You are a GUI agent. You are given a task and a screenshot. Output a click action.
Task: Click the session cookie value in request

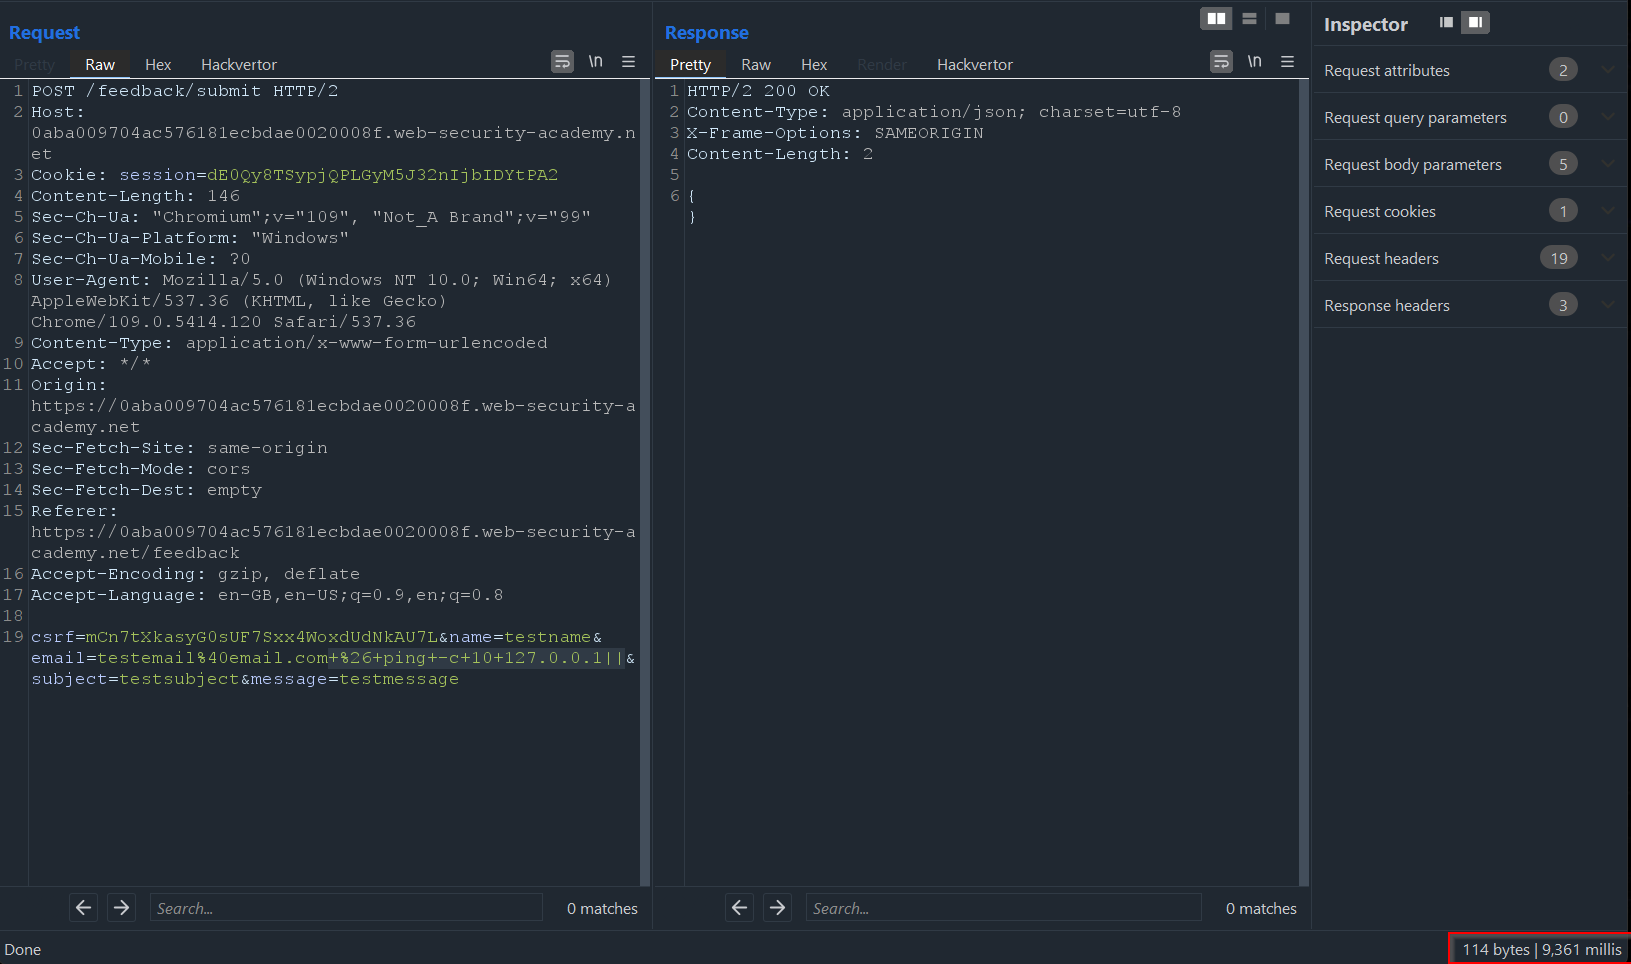point(382,175)
